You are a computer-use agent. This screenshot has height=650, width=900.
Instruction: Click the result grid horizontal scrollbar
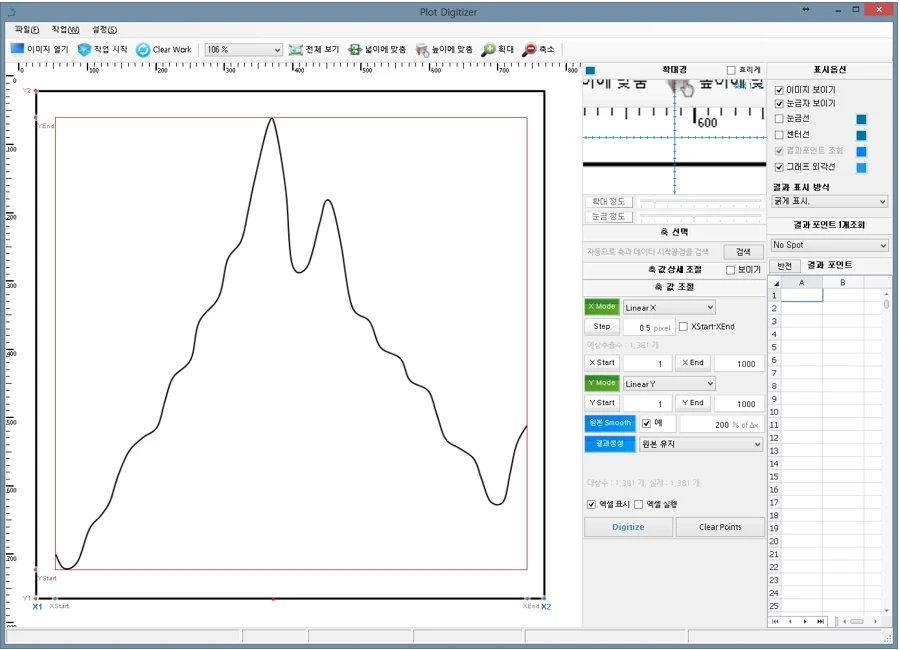(x=859, y=621)
